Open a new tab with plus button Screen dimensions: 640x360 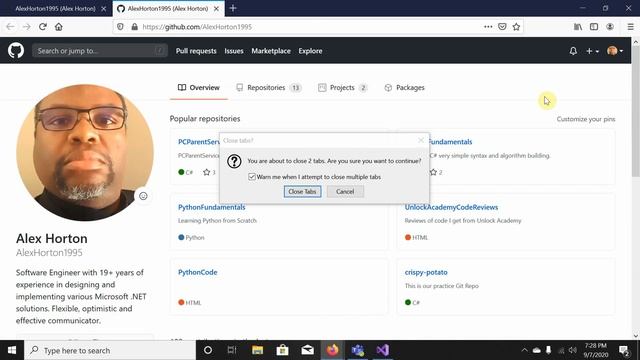(233, 8)
